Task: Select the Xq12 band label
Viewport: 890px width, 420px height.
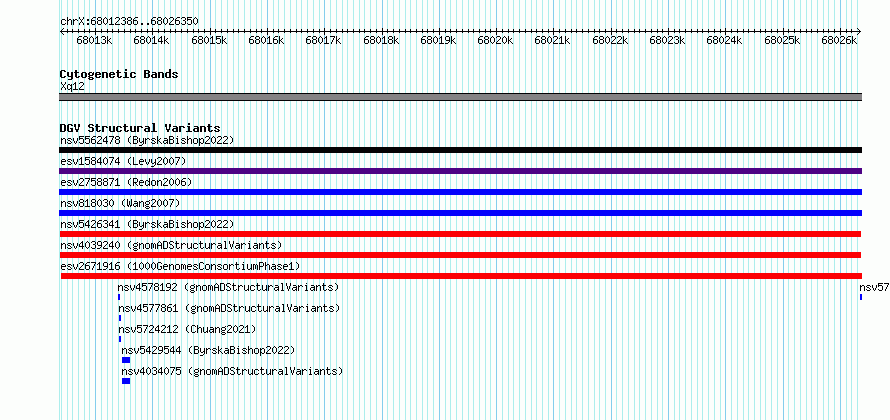Action: tap(72, 87)
